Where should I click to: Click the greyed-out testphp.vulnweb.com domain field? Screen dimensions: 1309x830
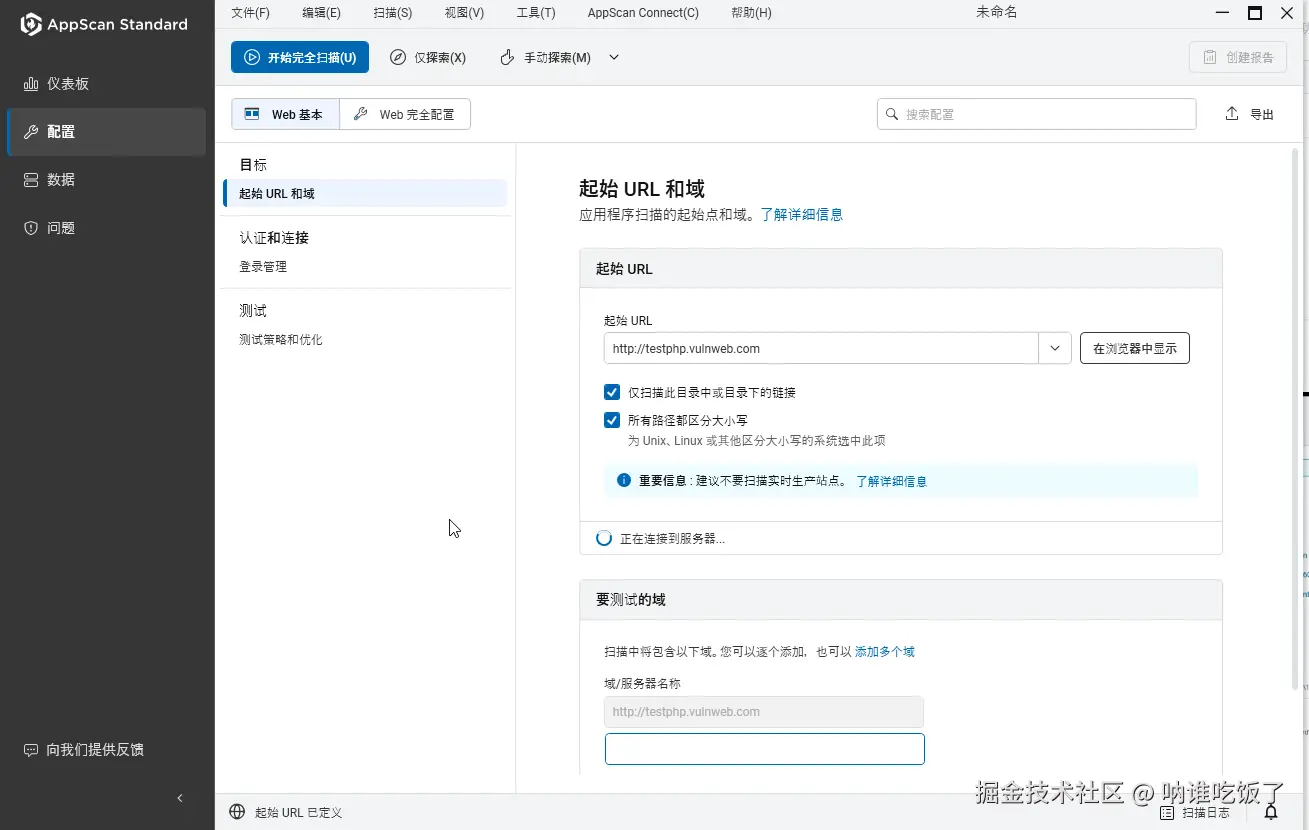(x=764, y=712)
